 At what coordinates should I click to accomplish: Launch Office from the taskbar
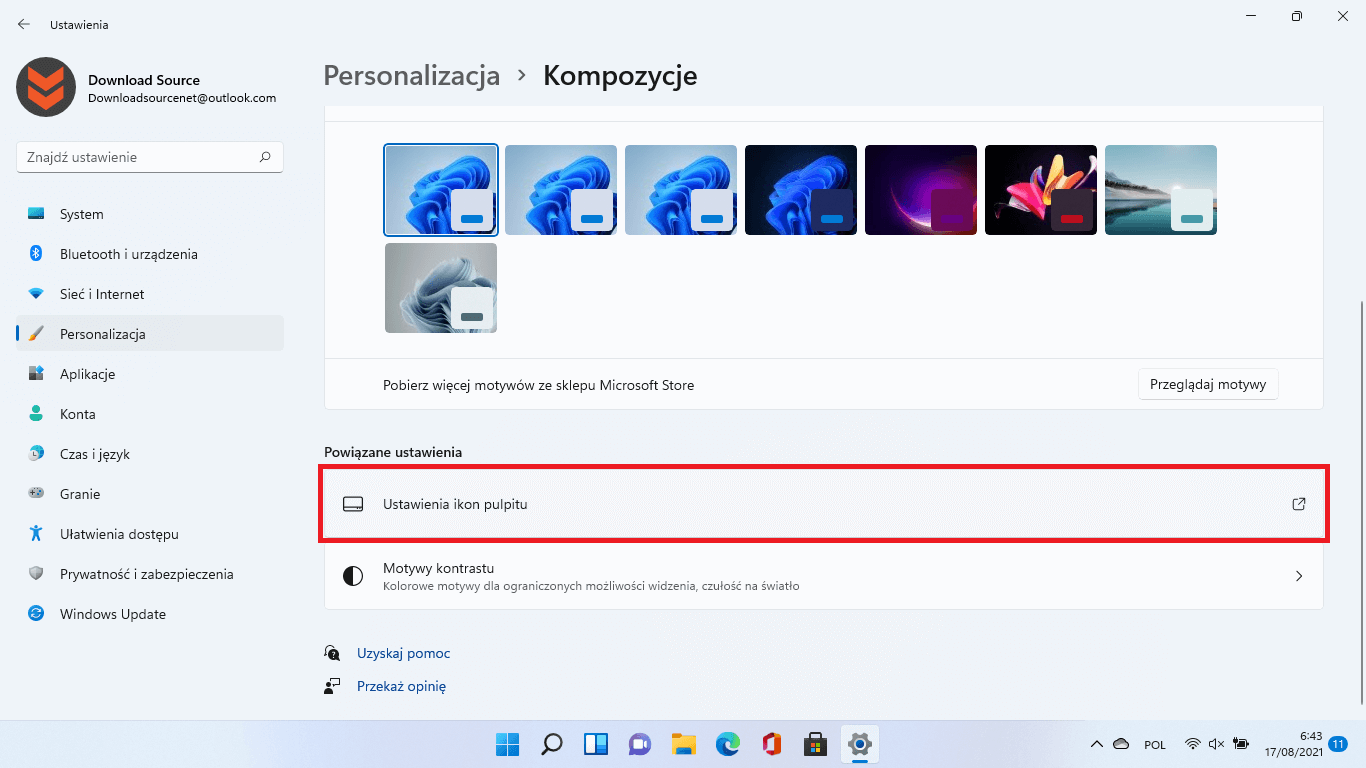771,744
